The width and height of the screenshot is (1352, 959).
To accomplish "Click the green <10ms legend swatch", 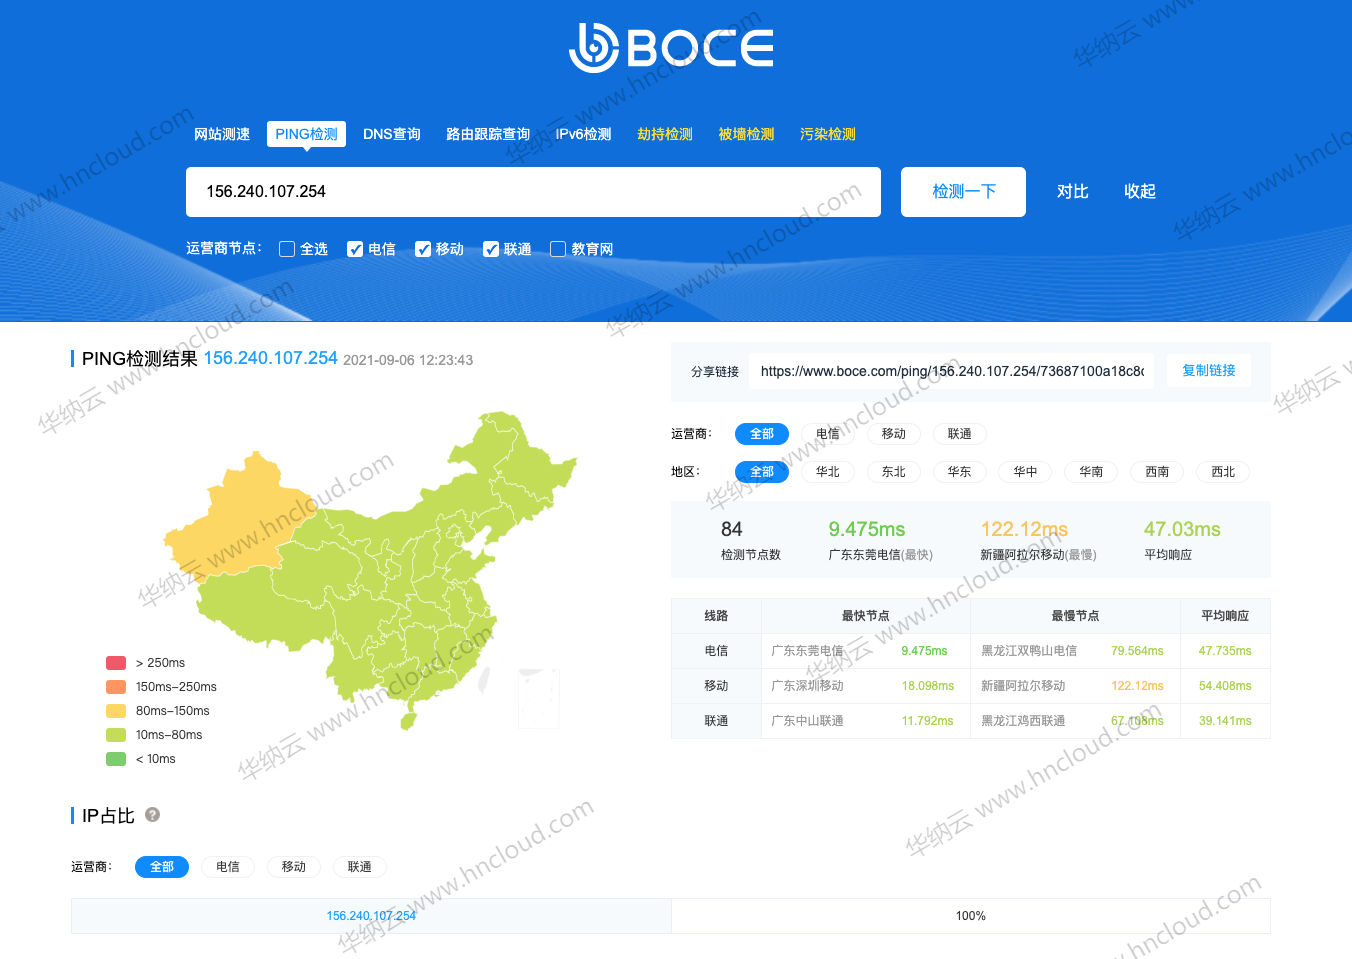I will 116,759.
